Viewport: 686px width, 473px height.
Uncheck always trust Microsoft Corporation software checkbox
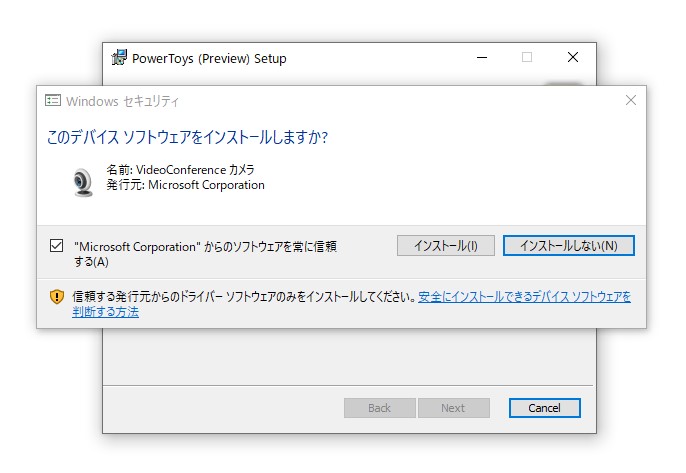click(56, 245)
